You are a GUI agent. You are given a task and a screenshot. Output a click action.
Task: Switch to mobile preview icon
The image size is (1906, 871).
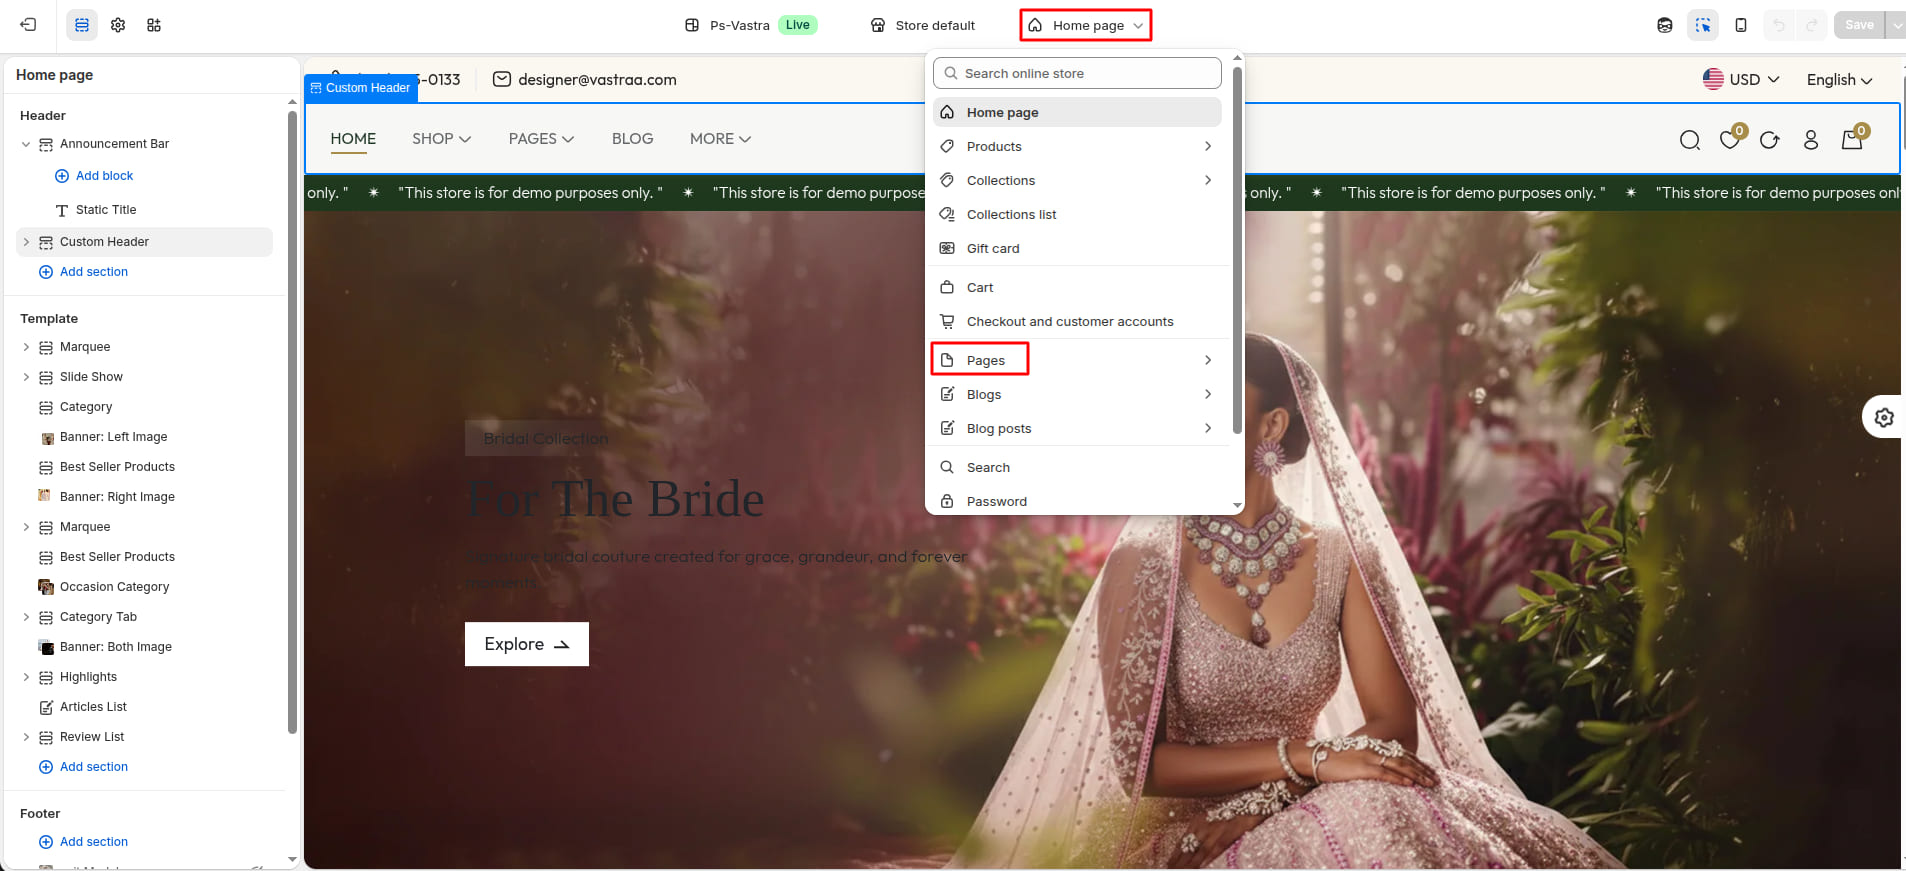coord(1741,25)
